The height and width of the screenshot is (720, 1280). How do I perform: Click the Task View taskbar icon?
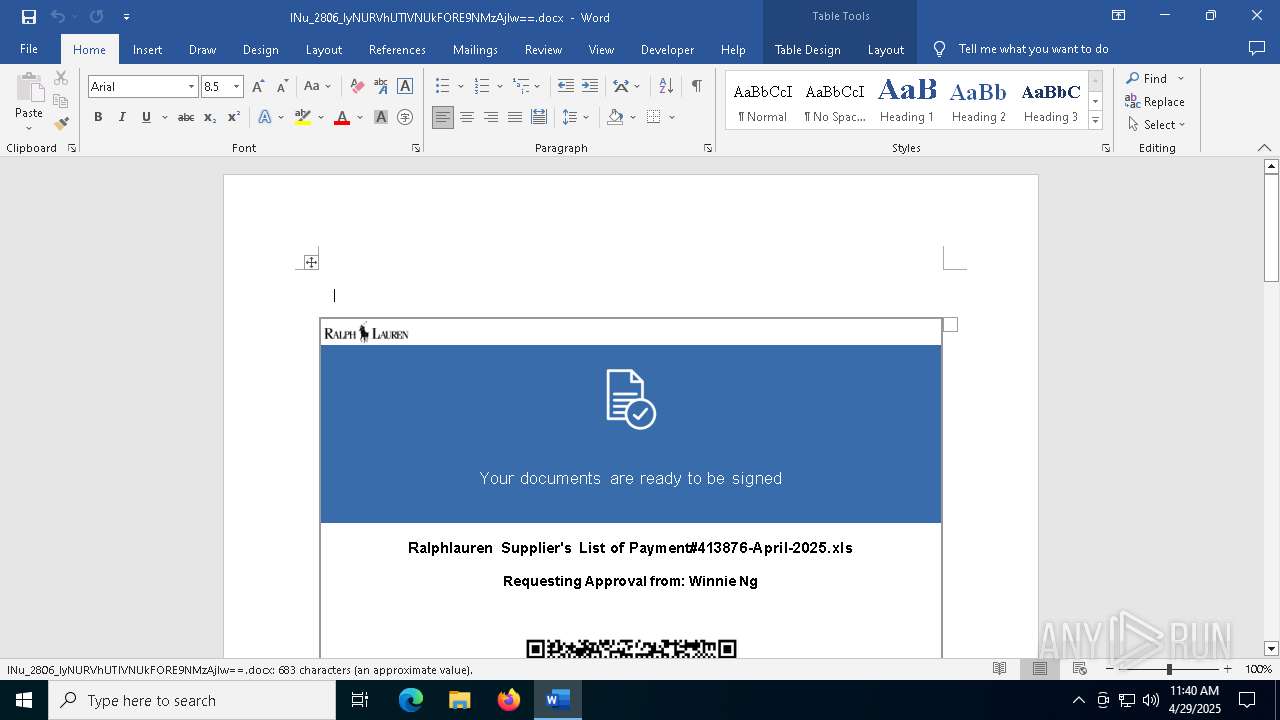360,700
